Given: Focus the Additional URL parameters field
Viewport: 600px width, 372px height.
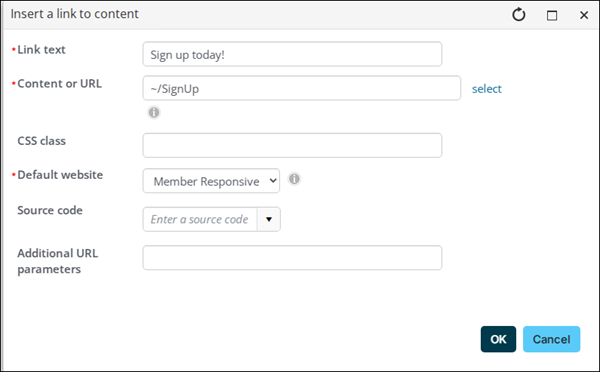Looking at the screenshot, I should [292, 258].
